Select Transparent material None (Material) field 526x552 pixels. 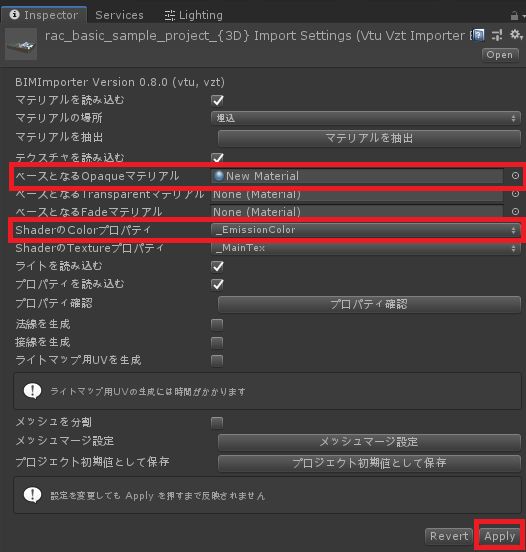357,194
